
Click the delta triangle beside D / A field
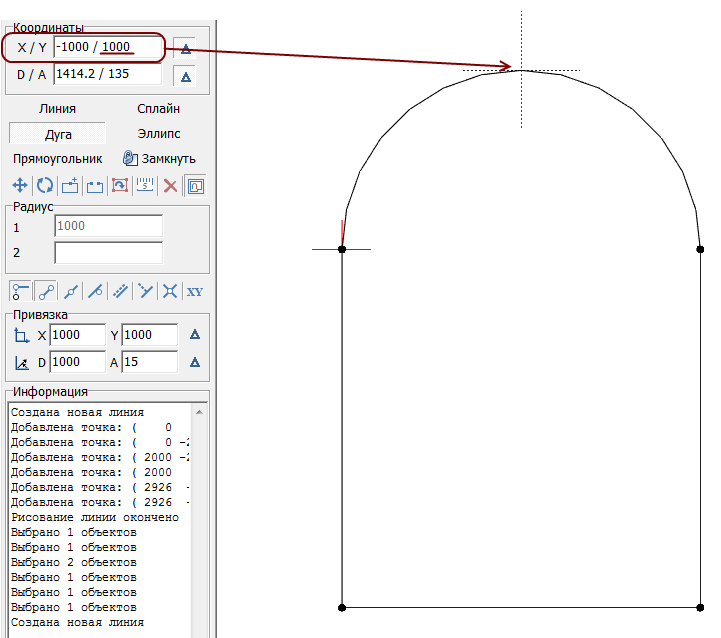185,75
